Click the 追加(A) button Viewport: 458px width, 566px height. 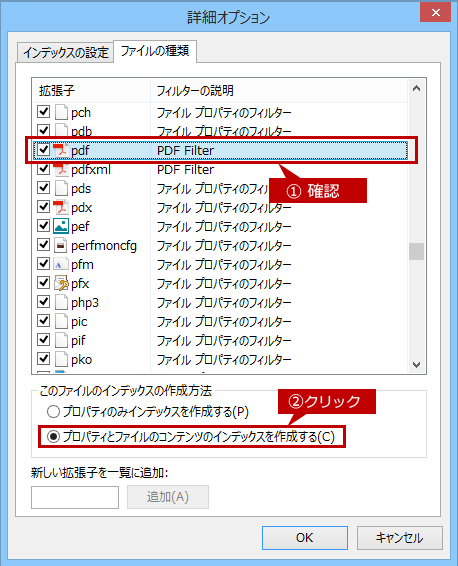[x=168, y=497]
